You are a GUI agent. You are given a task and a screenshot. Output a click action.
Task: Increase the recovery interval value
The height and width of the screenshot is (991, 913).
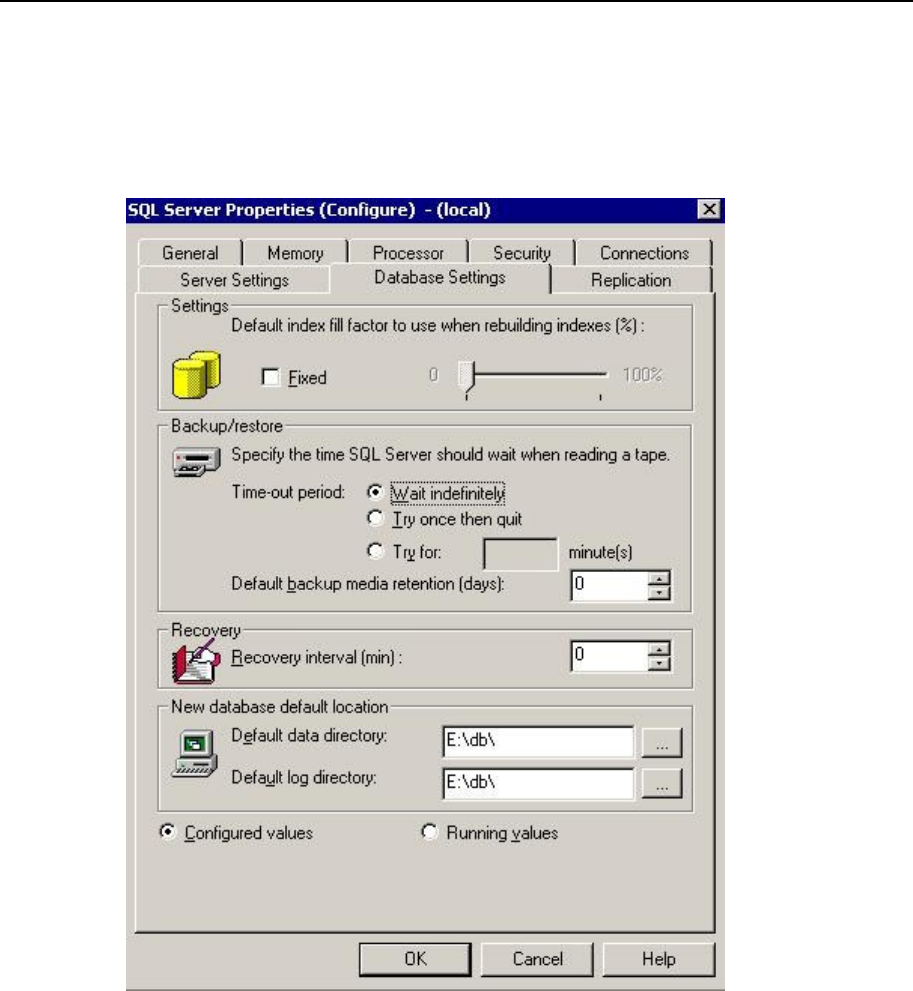(659, 650)
